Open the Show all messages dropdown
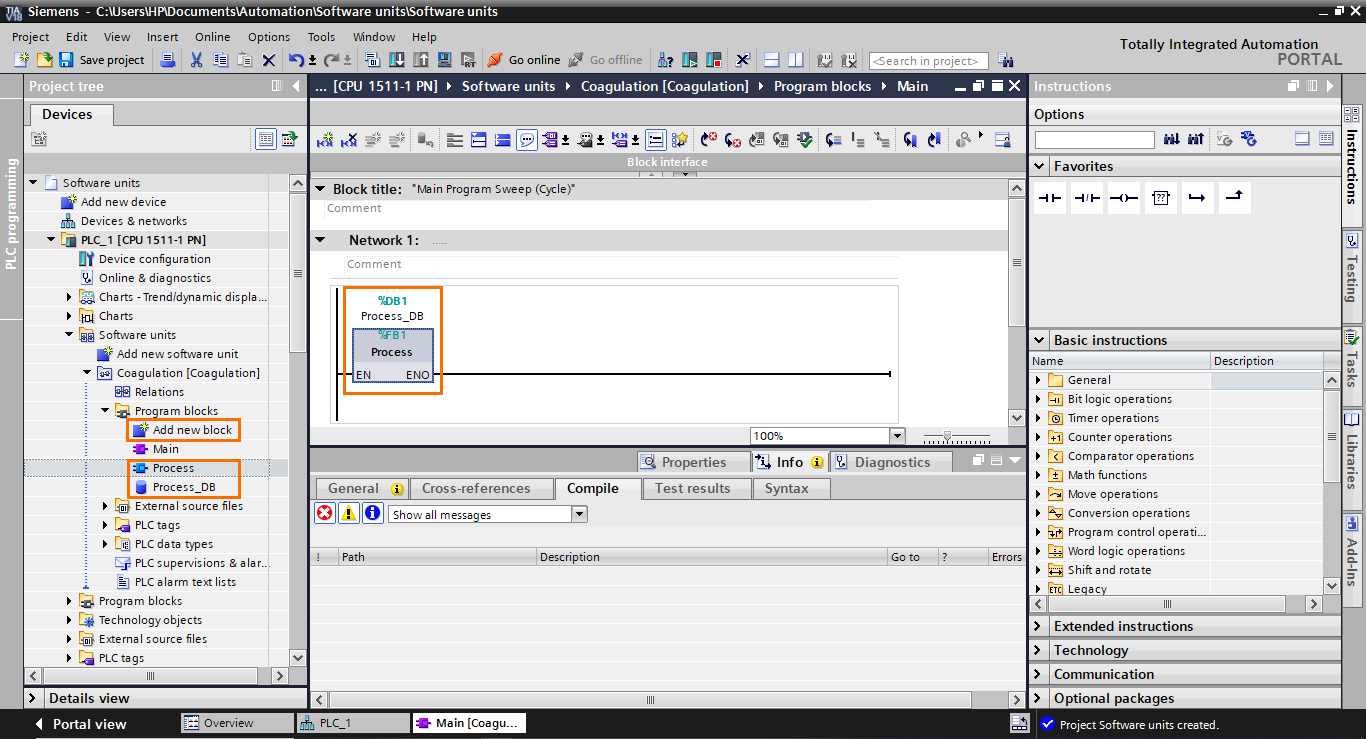 pyautogui.click(x=487, y=512)
